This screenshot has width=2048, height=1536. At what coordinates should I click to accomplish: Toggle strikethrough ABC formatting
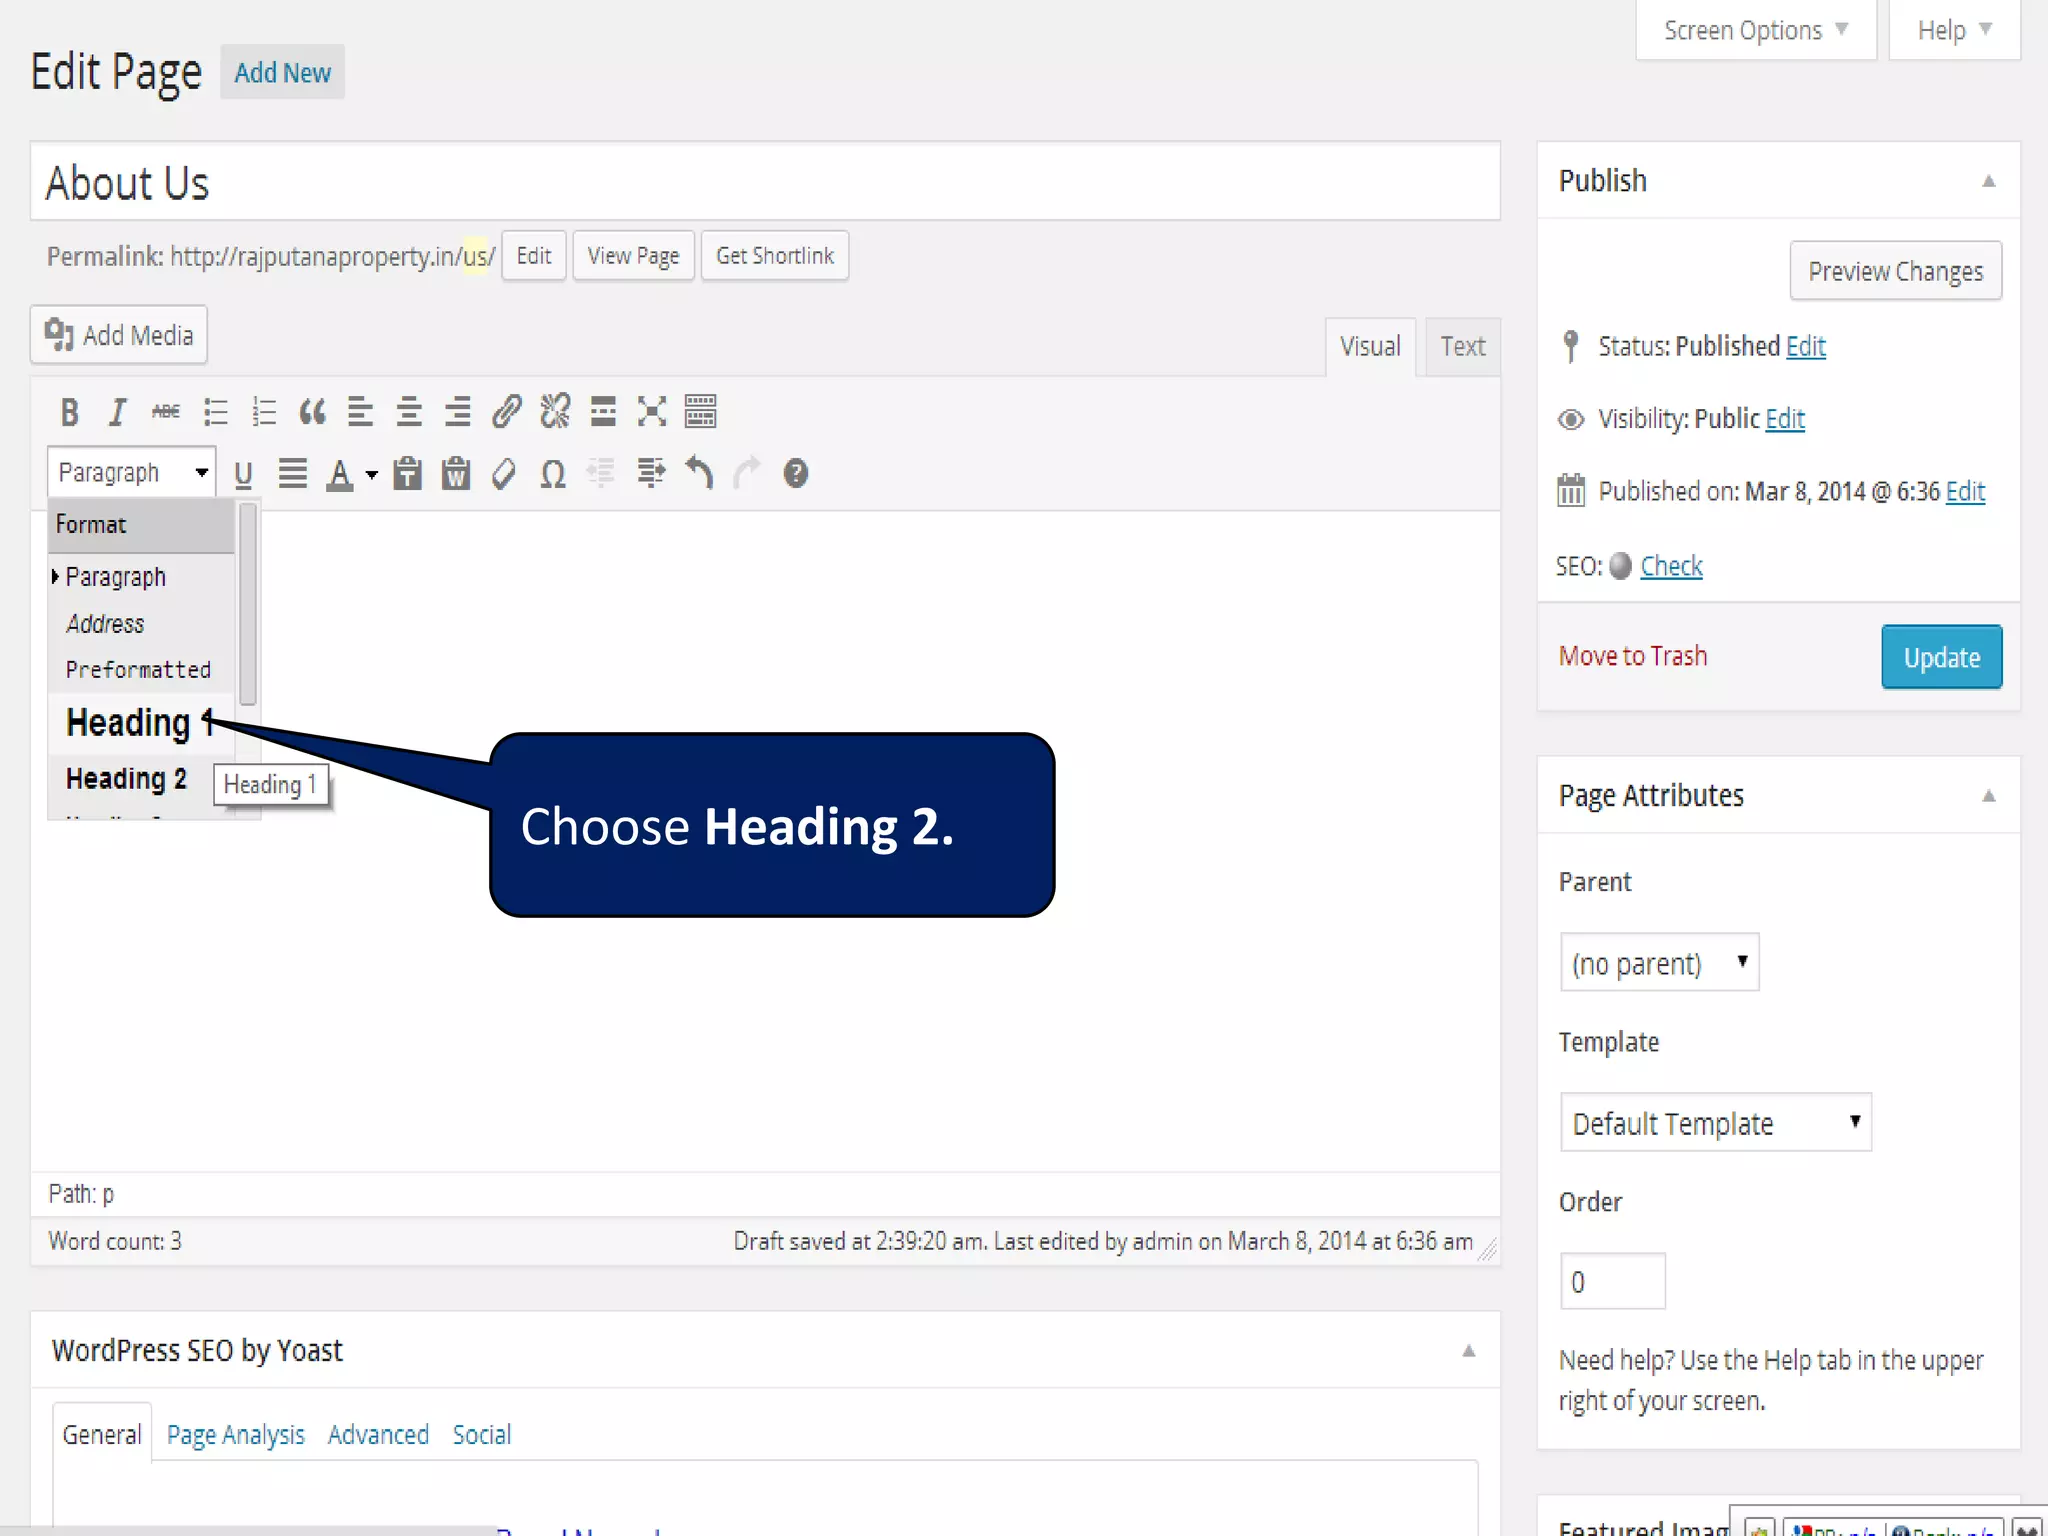(166, 412)
